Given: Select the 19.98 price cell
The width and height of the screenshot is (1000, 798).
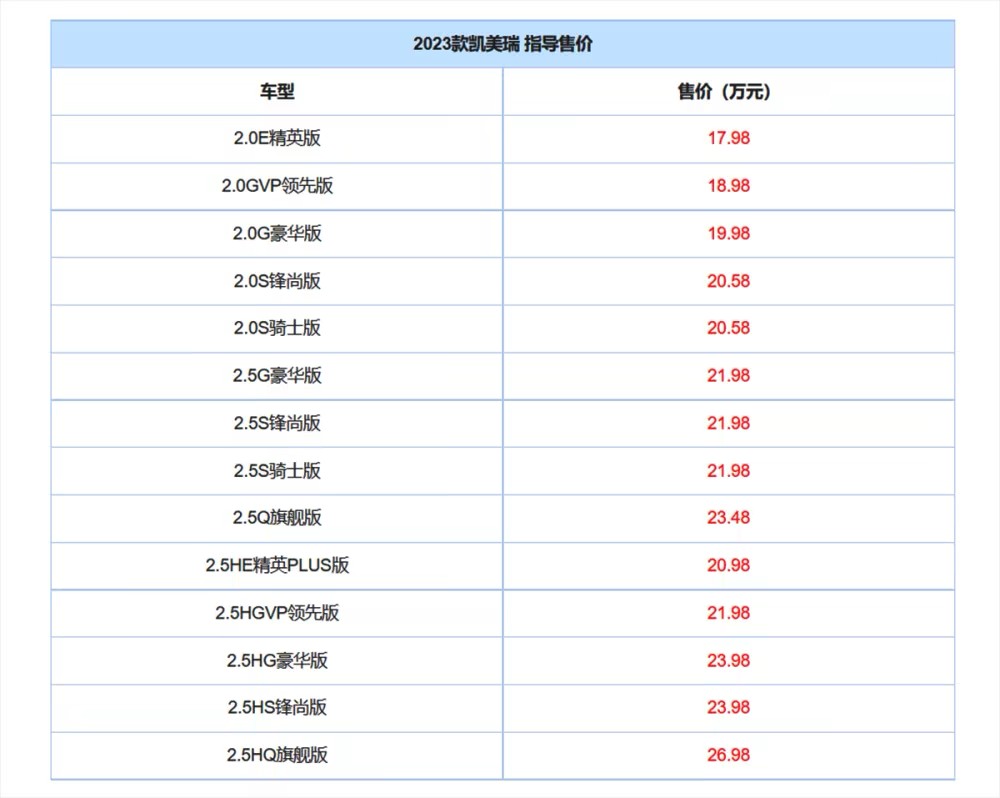Looking at the screenshot, I should click(x=728, y=233).
